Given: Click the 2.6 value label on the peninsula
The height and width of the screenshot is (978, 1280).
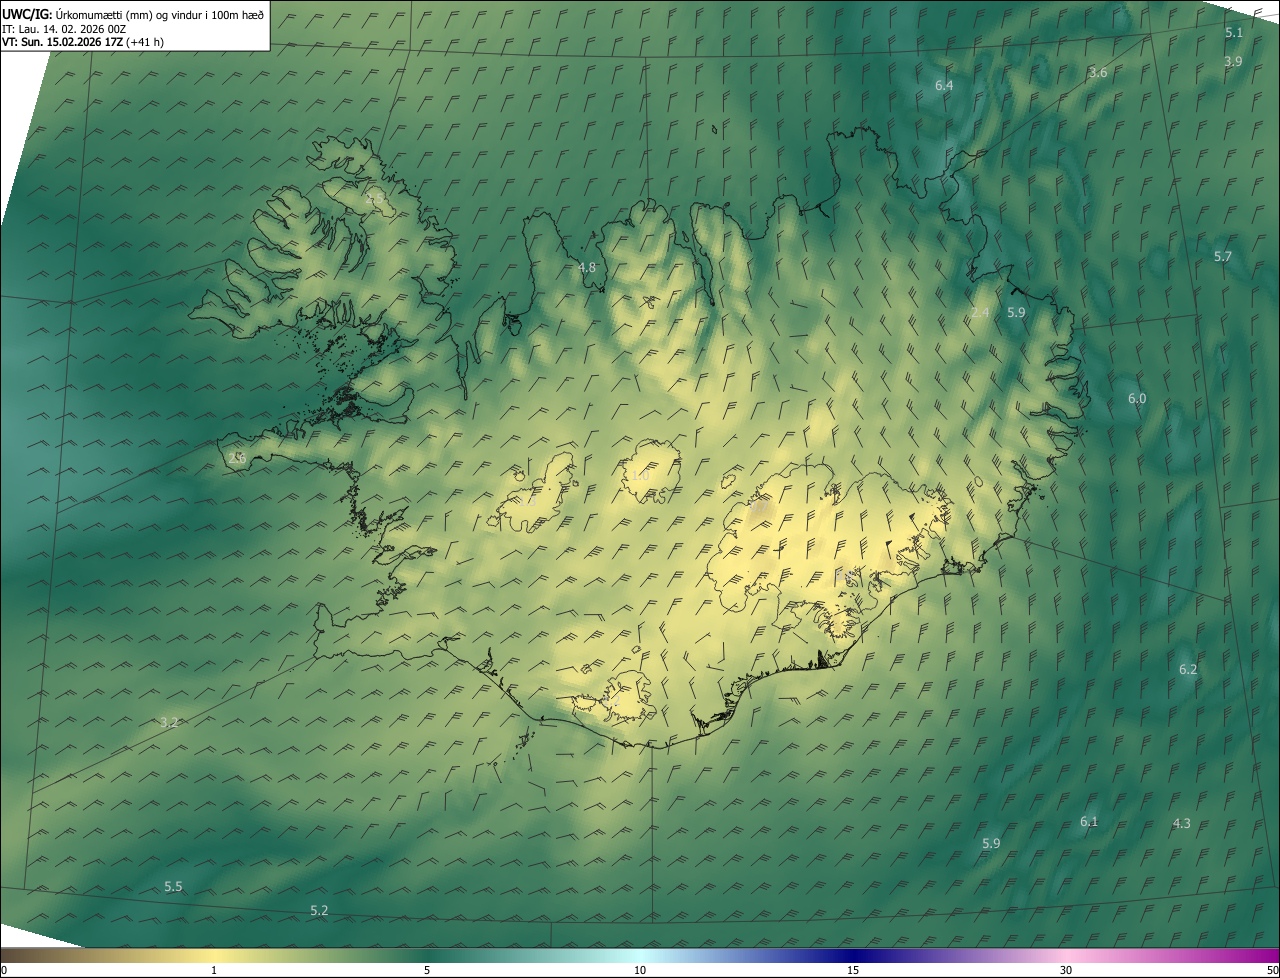Looking at the screenshot, I should tap(237, 458).
